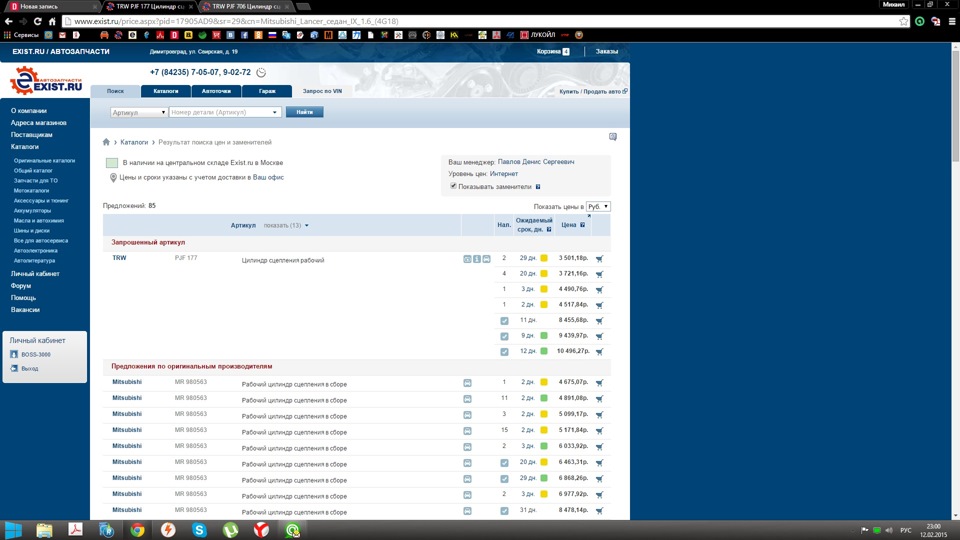Click green indicator in 9 дн. TRW row
Screen dimensions: 960x540
544,336
